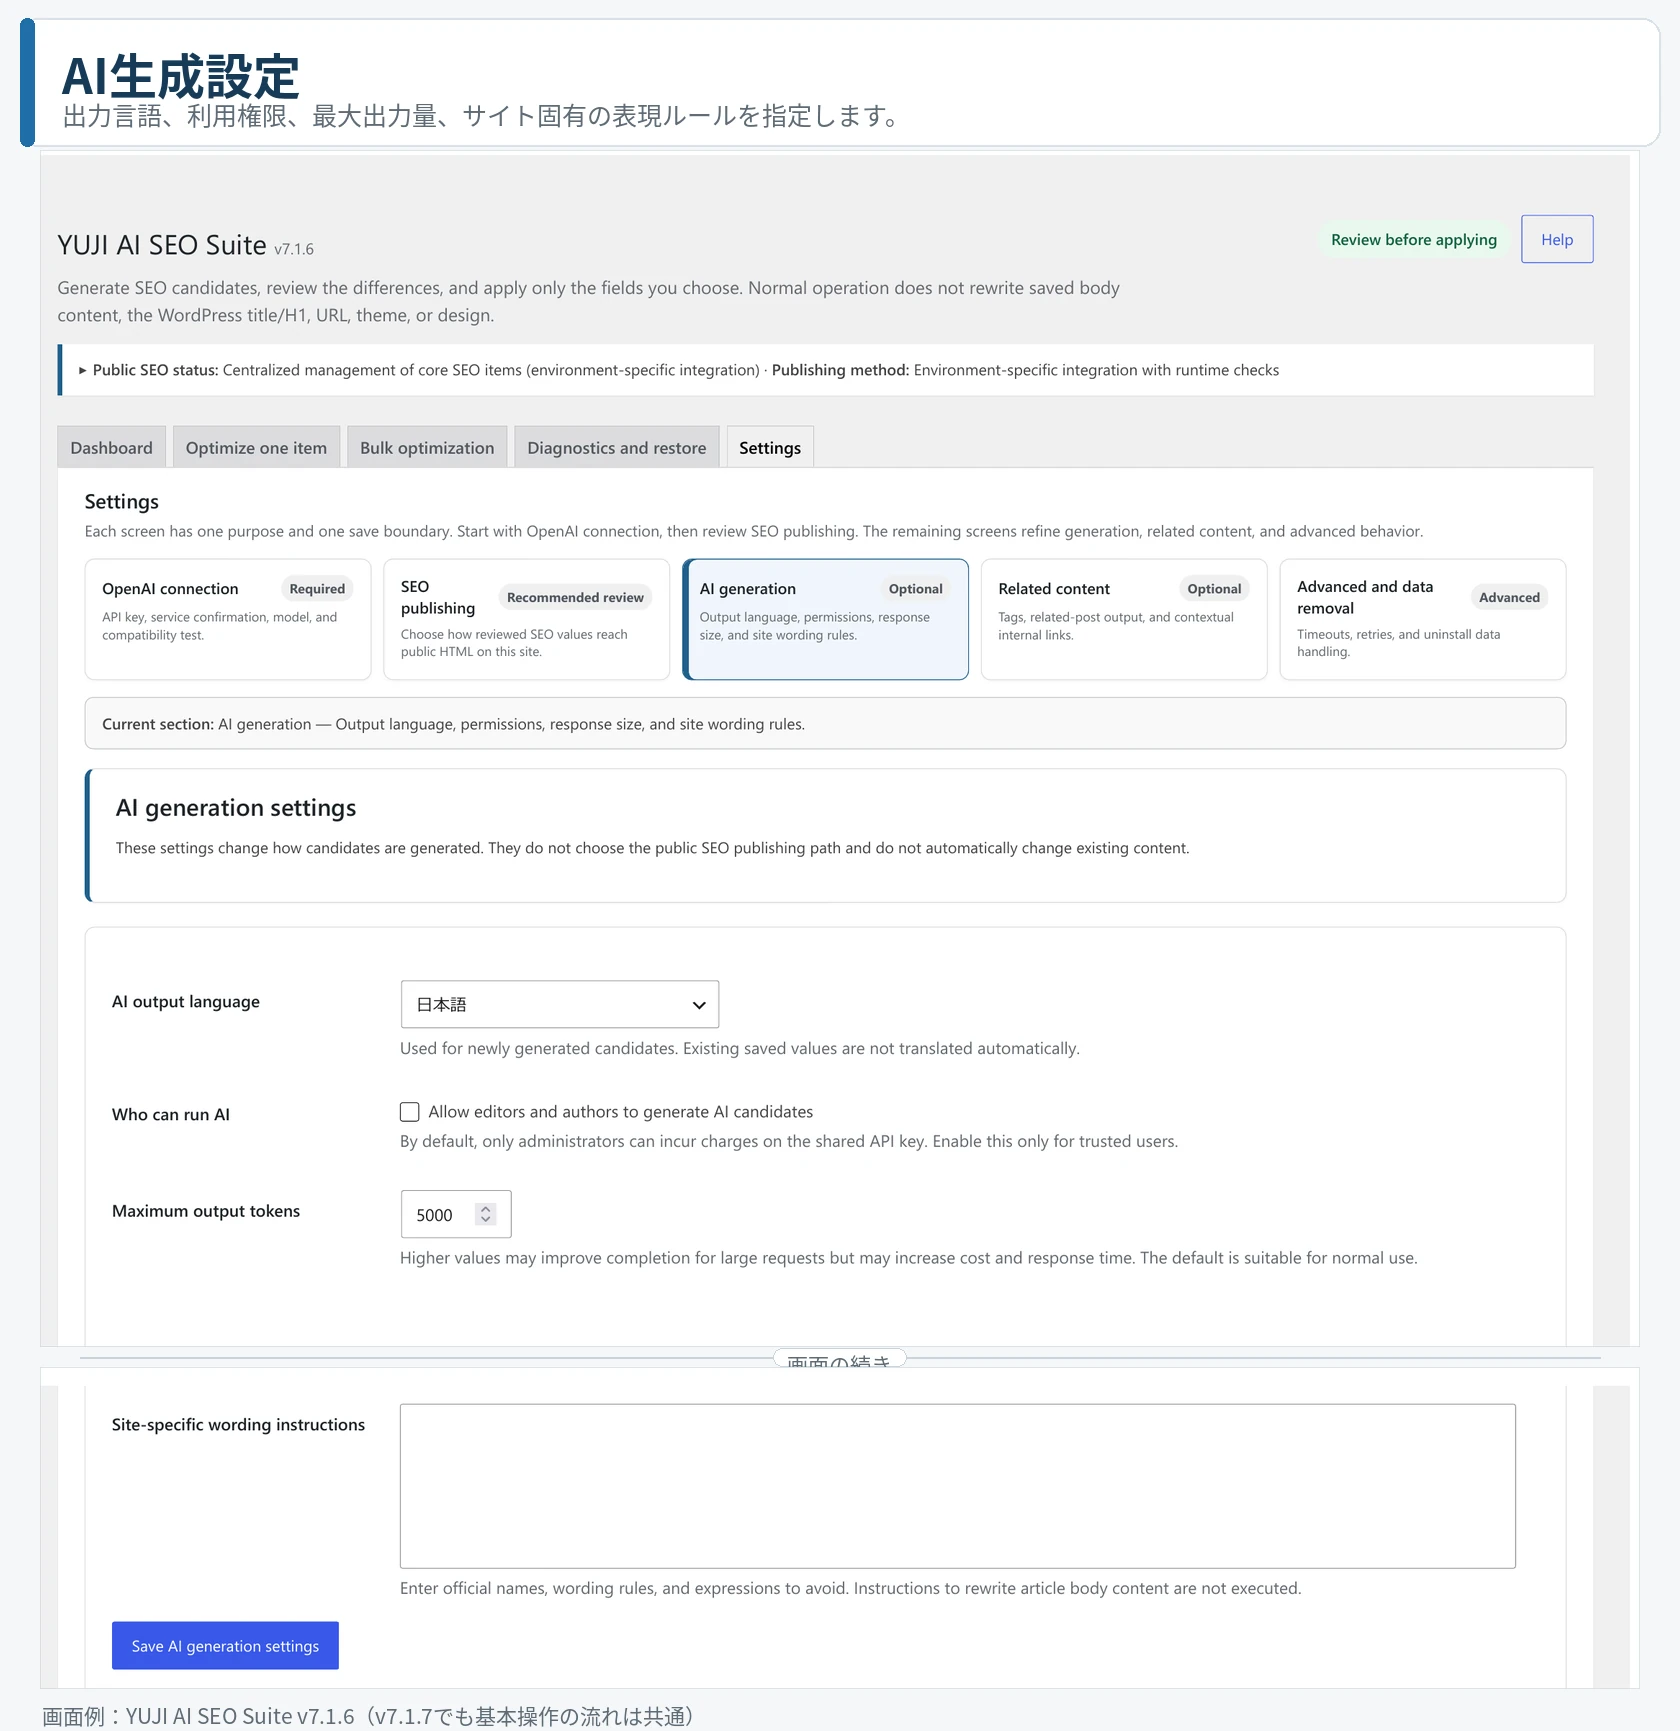Screen dimensions: 1680x1731
Task: Open the Help button
Action: 1556,239
